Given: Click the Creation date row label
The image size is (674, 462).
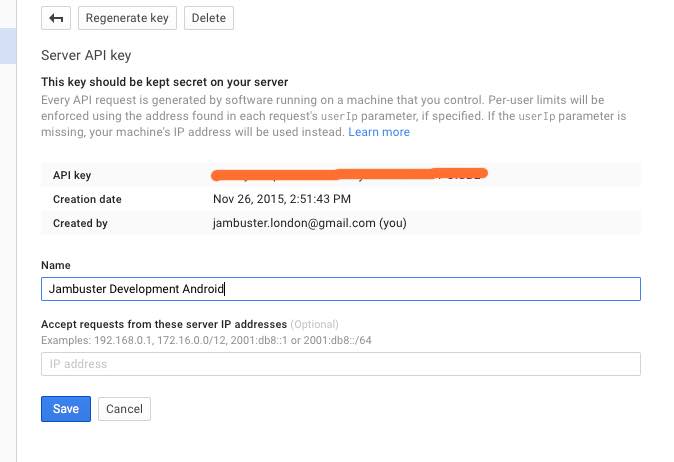Looking at the screenshot, I should pyautogui.click(x=87, y=199).
